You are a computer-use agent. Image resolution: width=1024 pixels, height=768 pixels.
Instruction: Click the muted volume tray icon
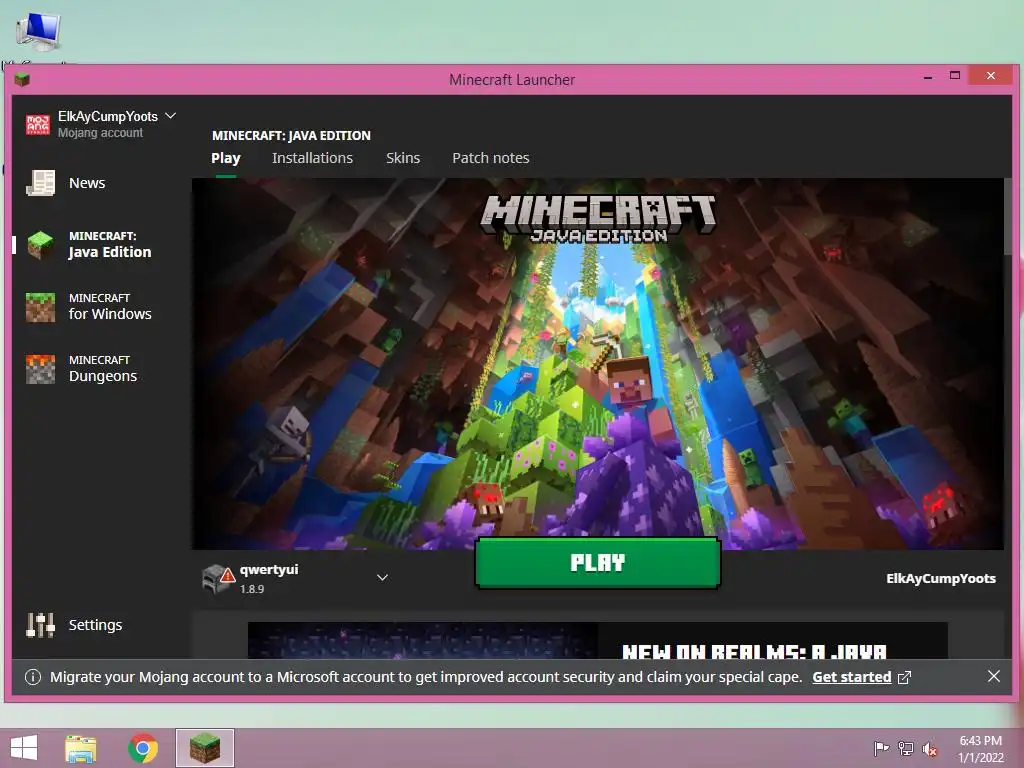tap(930, 748)
